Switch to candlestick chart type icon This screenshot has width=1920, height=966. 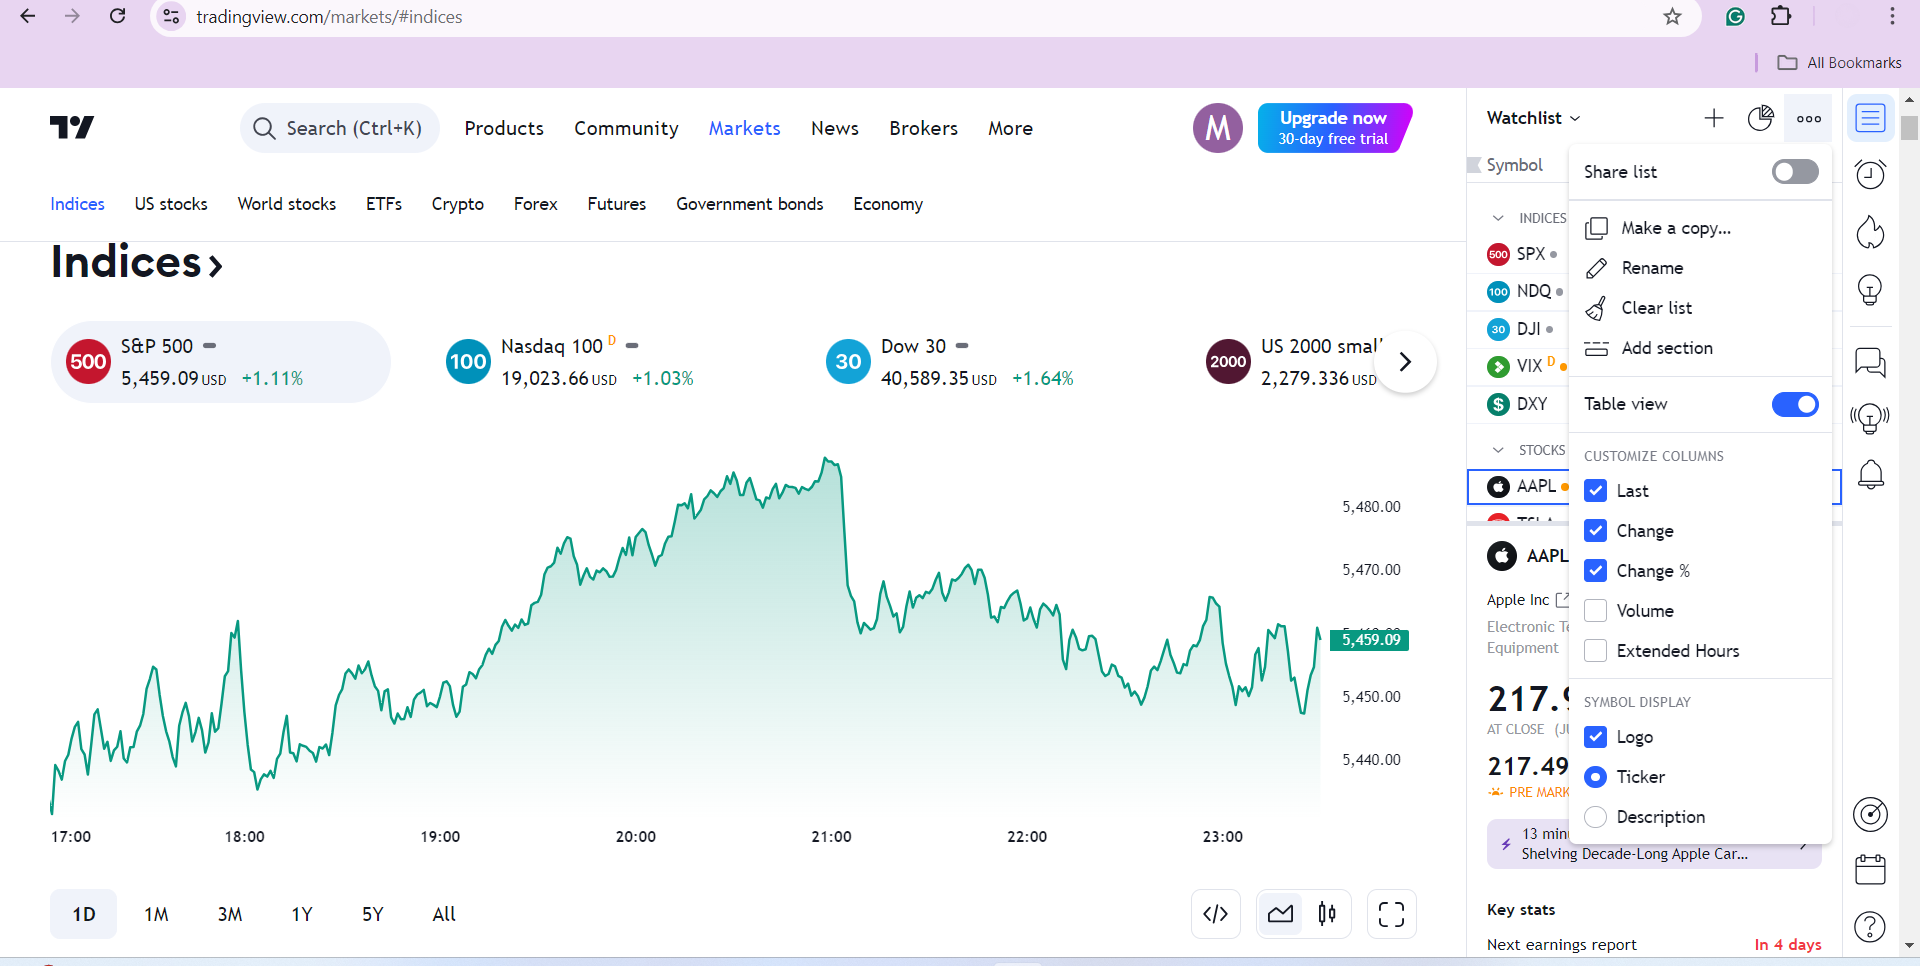click(x=1327, y=914)
